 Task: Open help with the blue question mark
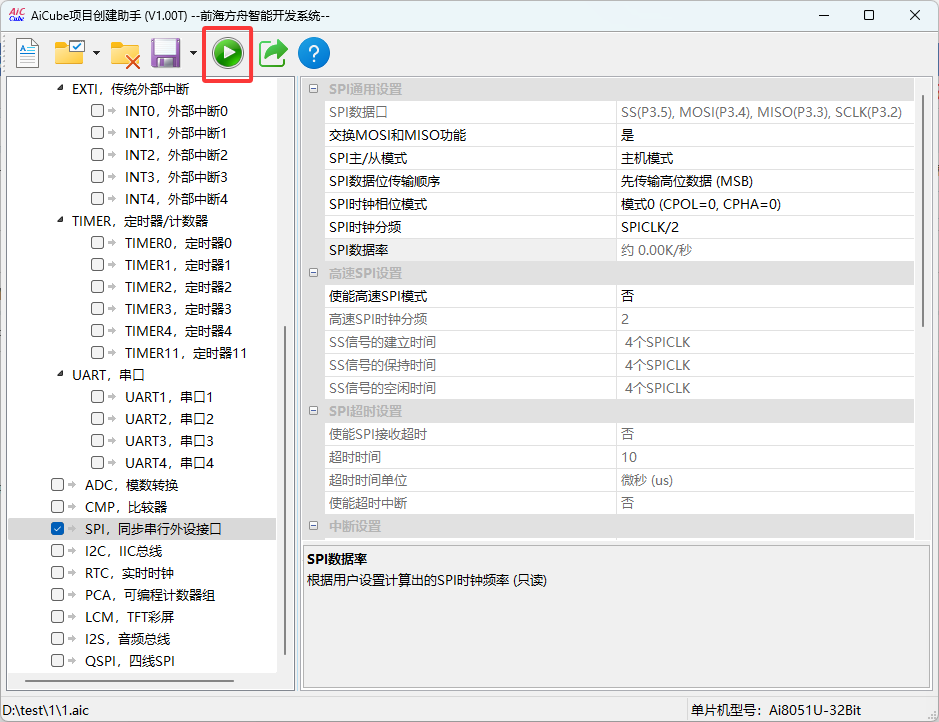pyautogui.click(x=314, y=53)
